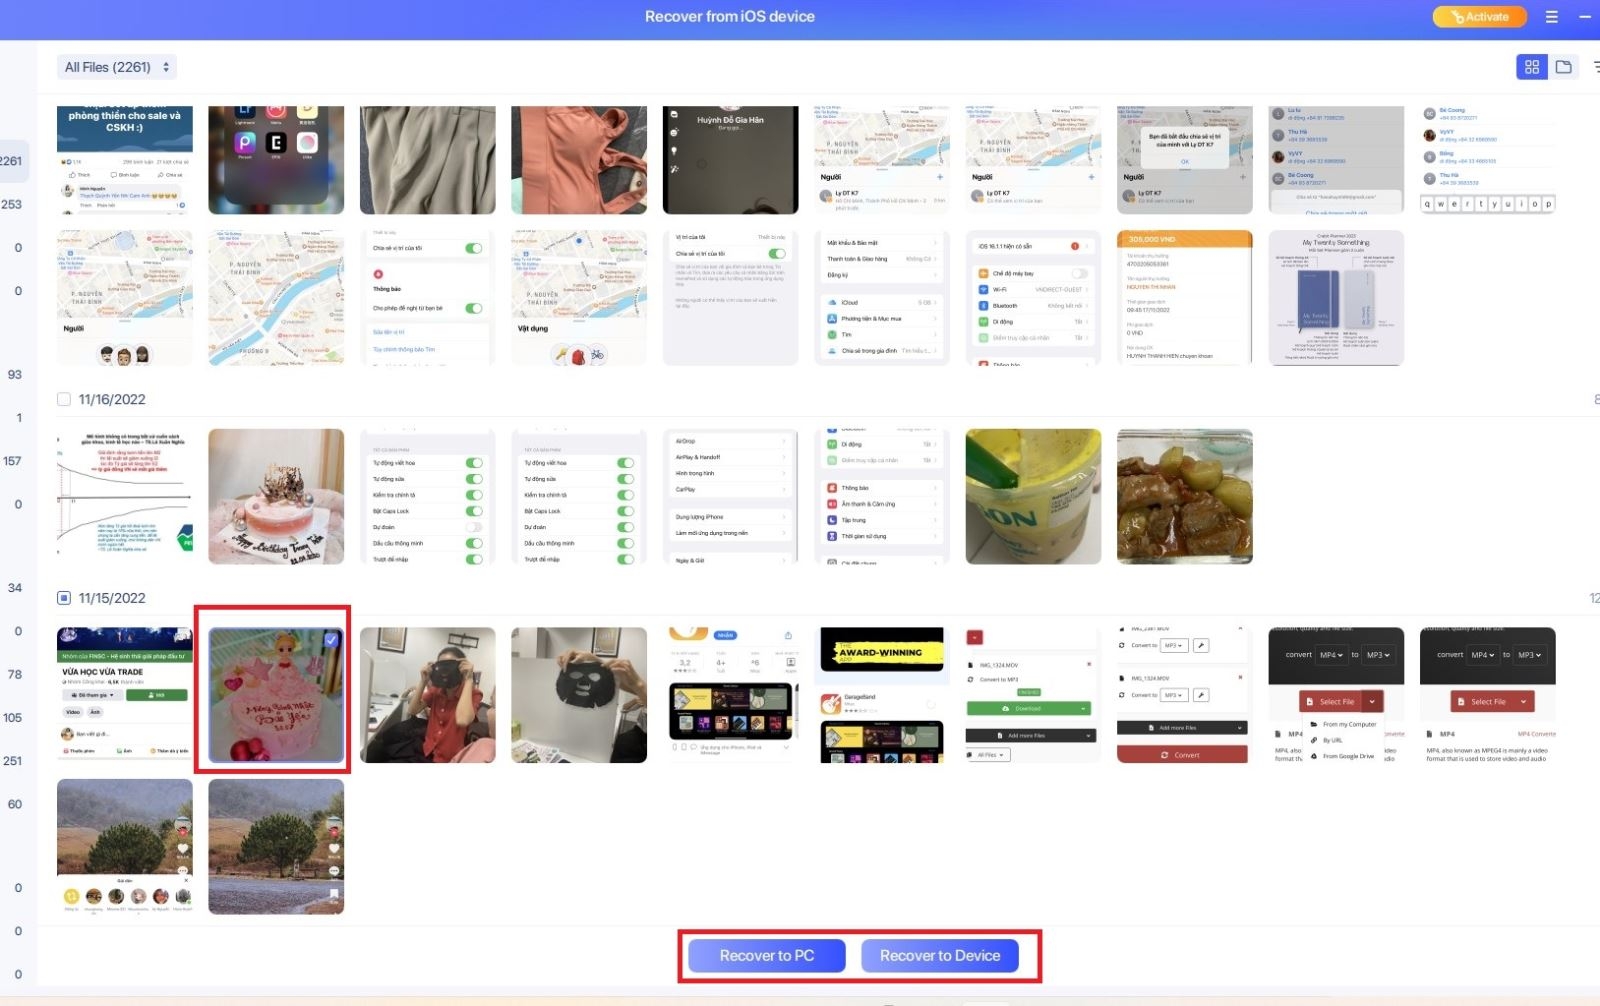
Task: Select the birthday cake photo from 11/16/2022
Action: [x=276, y=497]
